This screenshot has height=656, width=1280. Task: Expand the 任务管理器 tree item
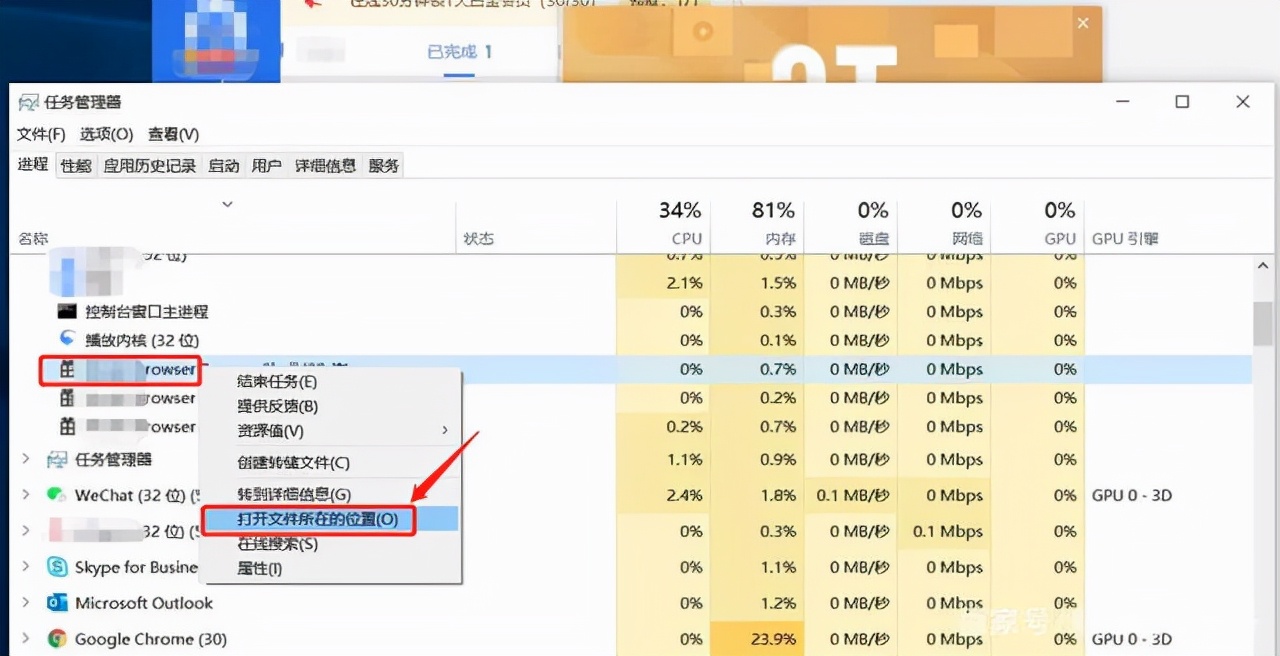pos(24,459)
